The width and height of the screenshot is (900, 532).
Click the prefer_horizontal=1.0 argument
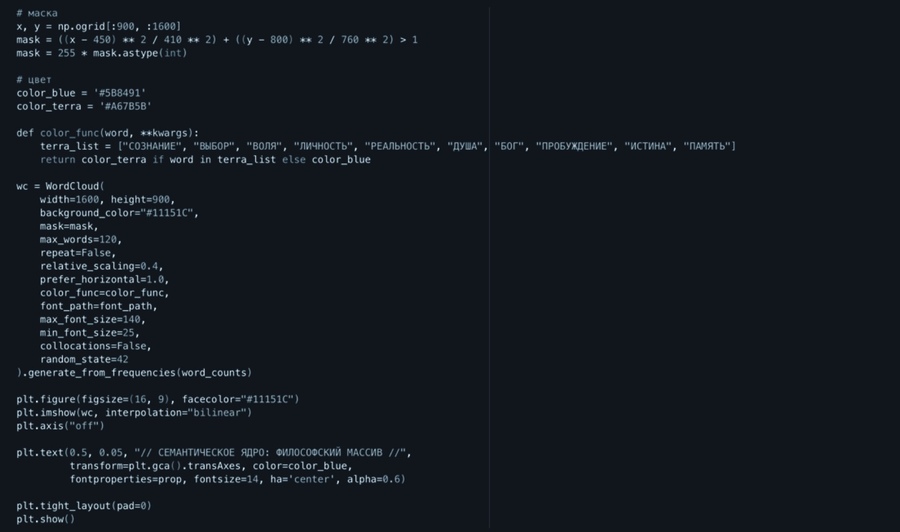[102, 279]
